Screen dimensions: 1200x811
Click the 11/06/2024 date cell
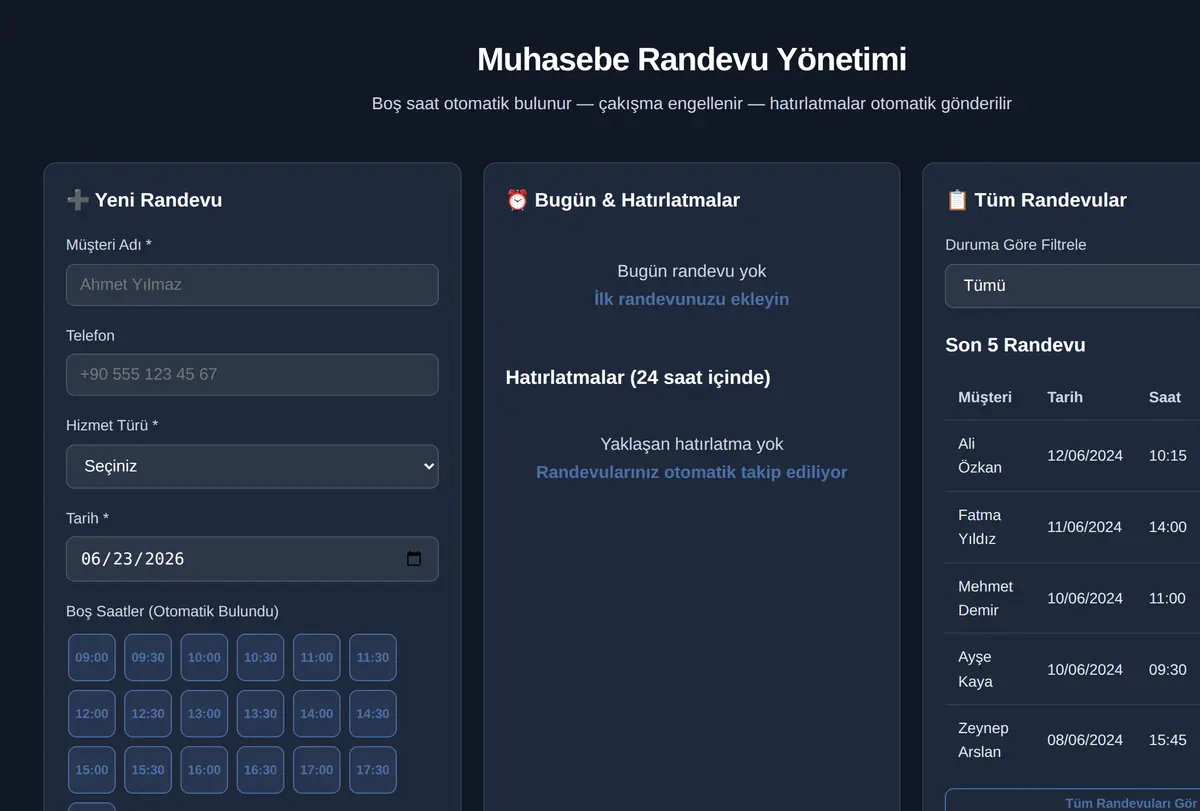click(x=1085, y=527)
